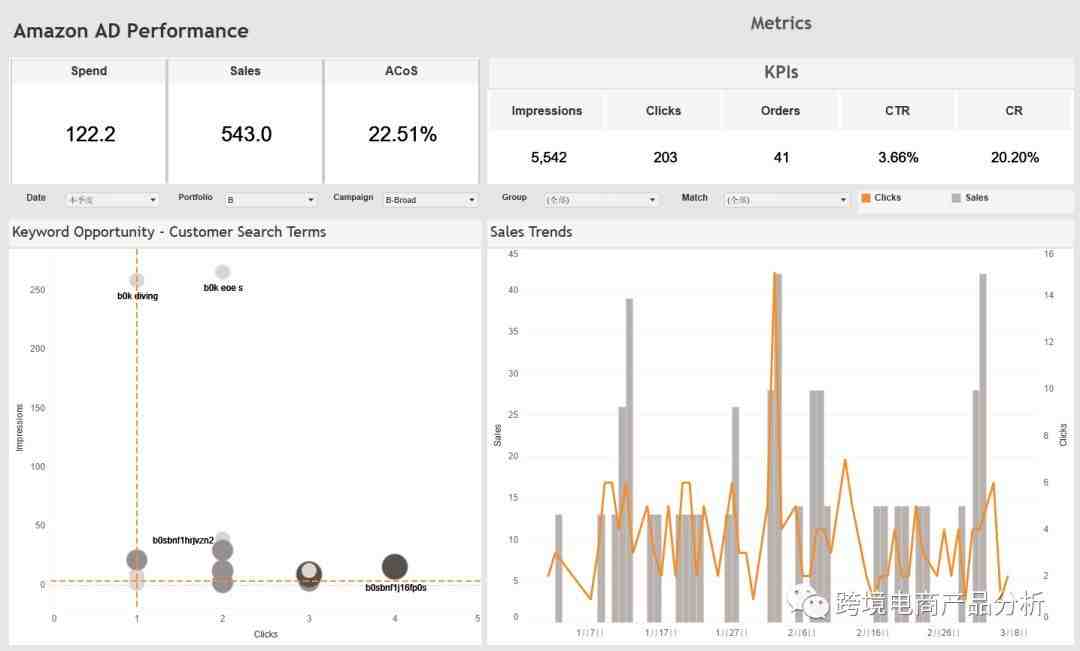Click the bubble cluster at 3 clicks

click(x=309, y=574)
